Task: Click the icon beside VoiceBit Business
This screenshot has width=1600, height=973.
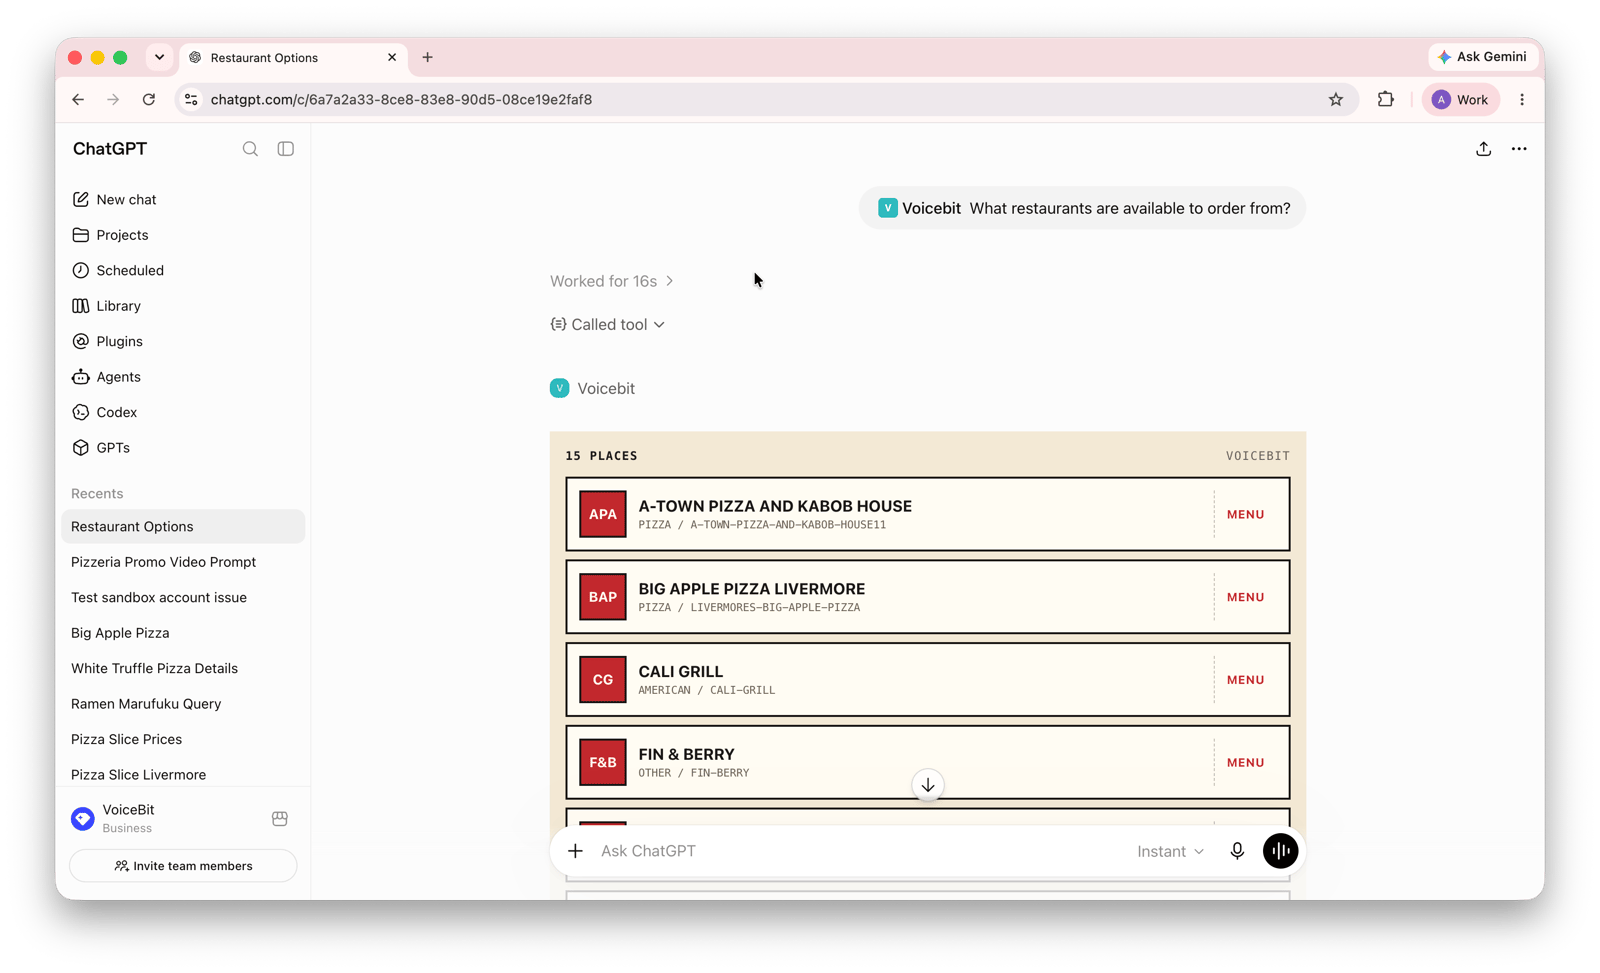Action: click(280, 819)
